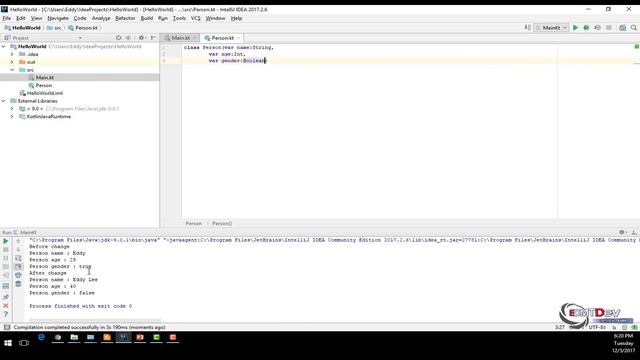
Task: Open the Main.kt run configuration dropdown
Action: [551, 28]
